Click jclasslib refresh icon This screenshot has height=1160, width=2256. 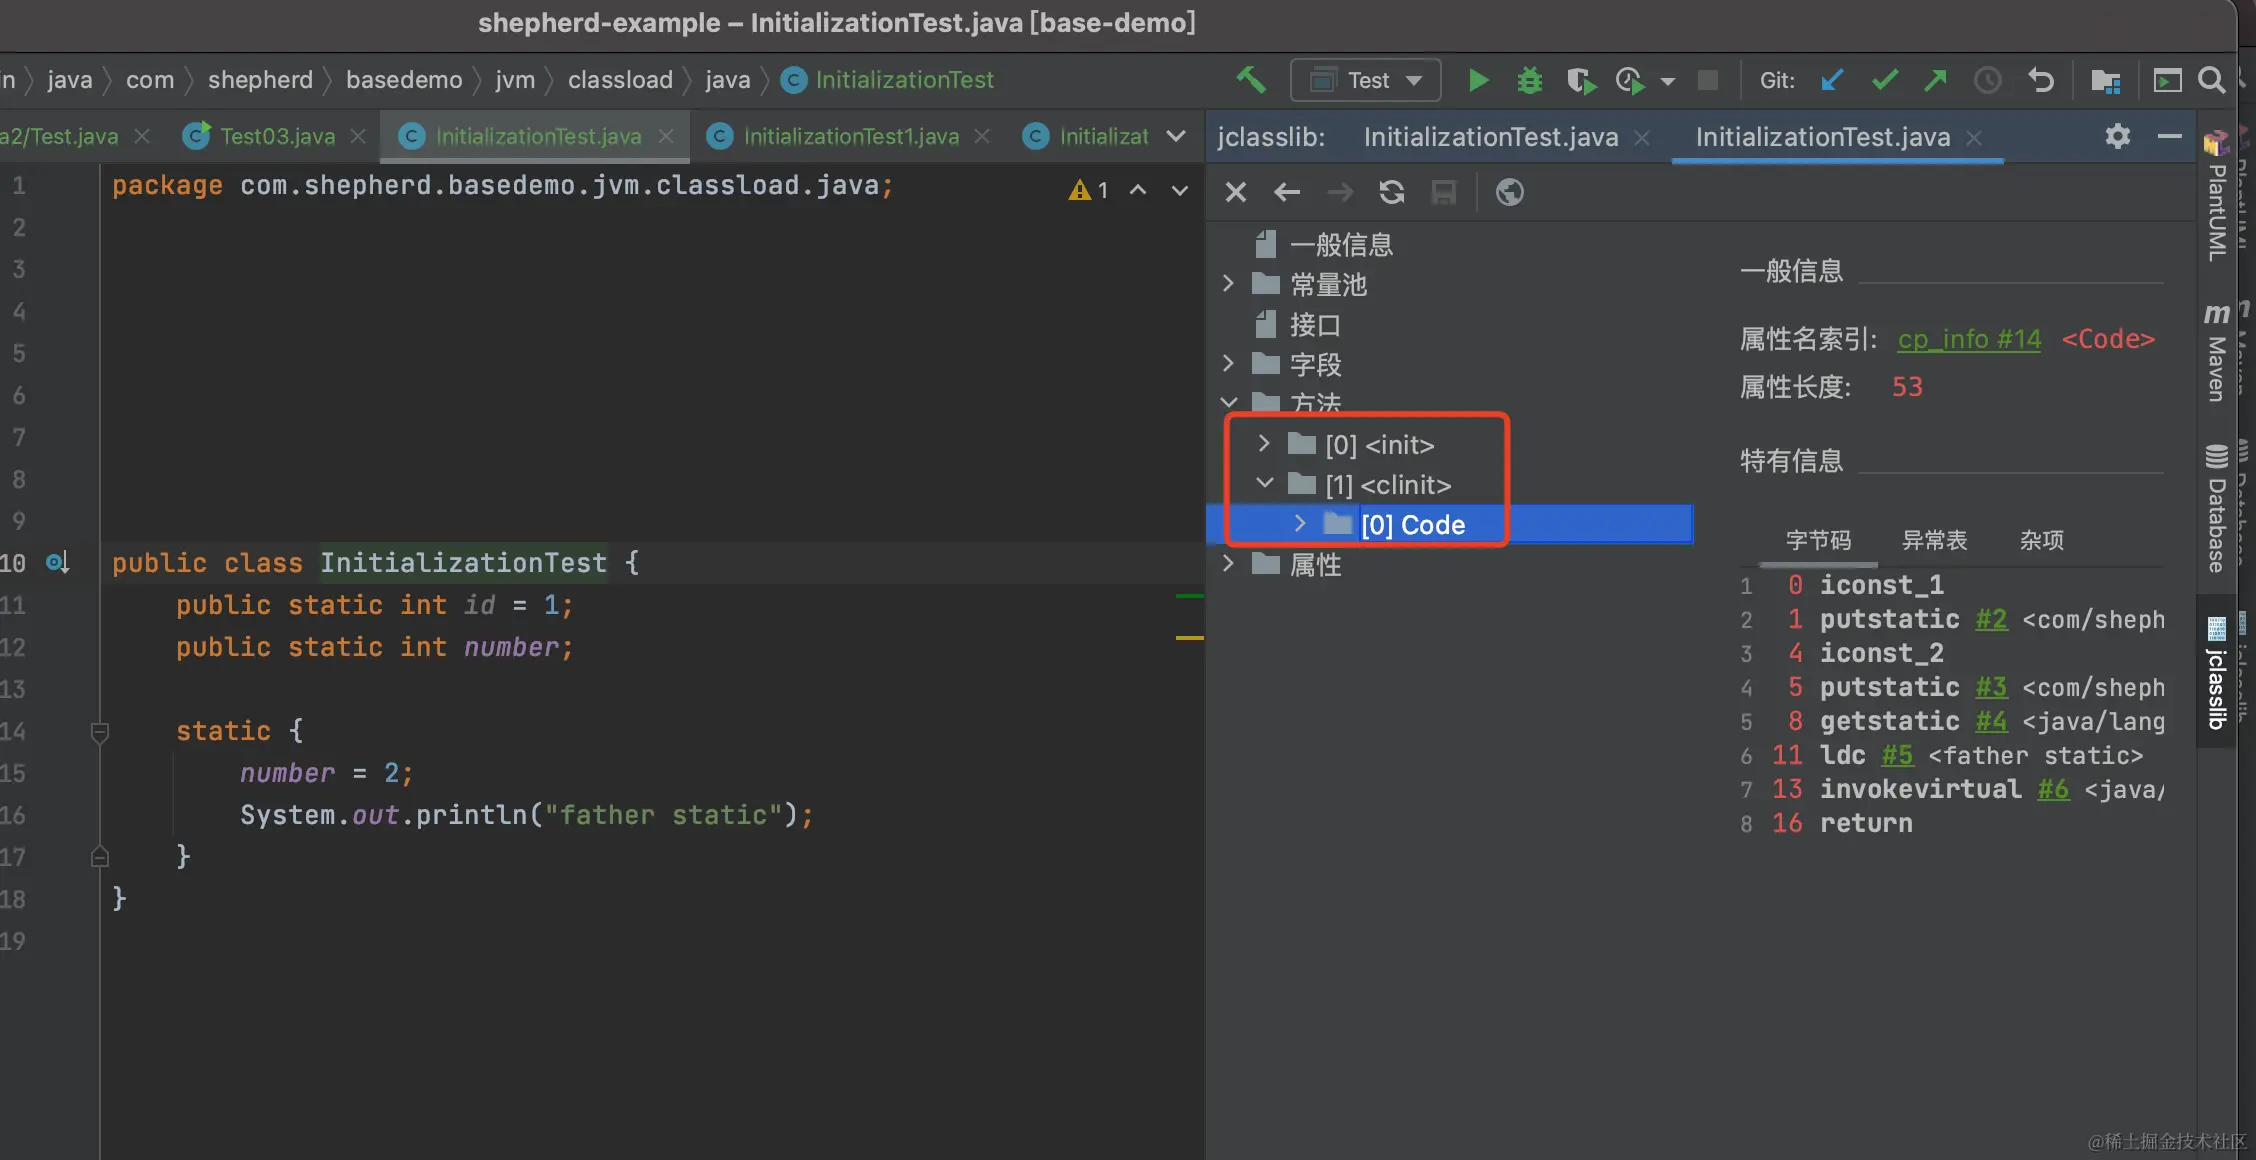point(1391,192)
